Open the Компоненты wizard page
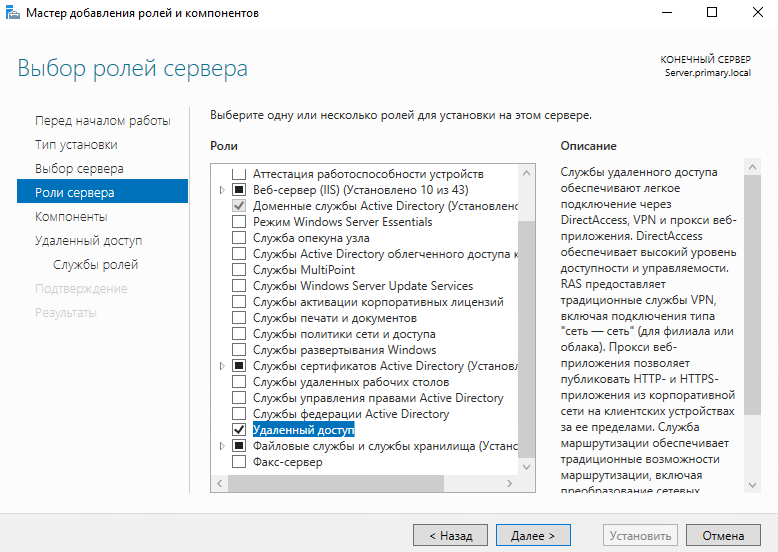Viewport: 778px width, 552px height. point(71,217)
